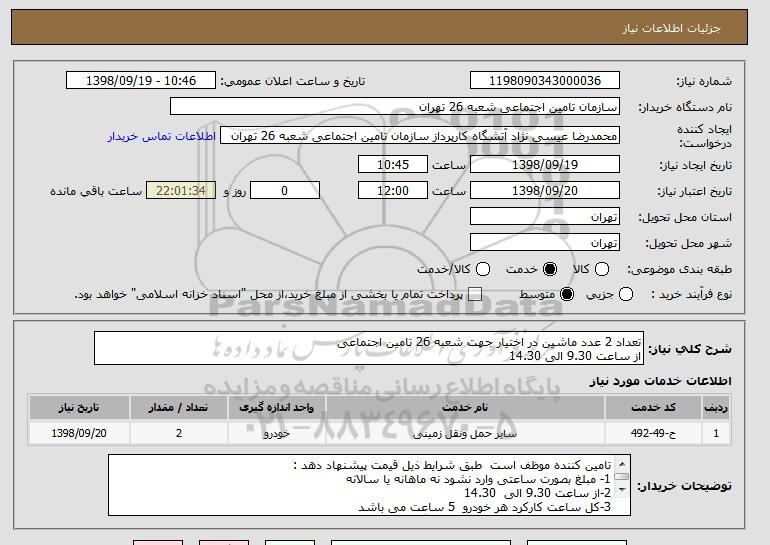The height and width of the screenshot is (545, 770).
Task: Click the quantity cell showing 2
Action: coord(178,433)
